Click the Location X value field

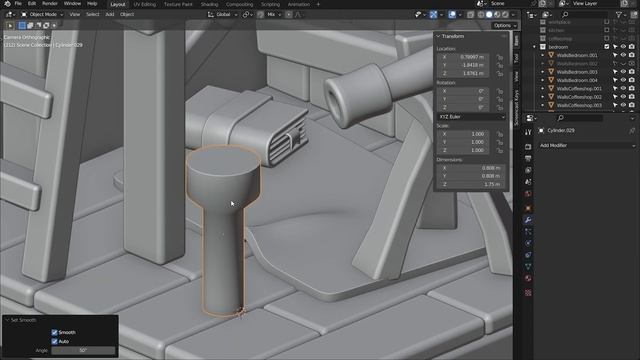click(x=462, y=57)
